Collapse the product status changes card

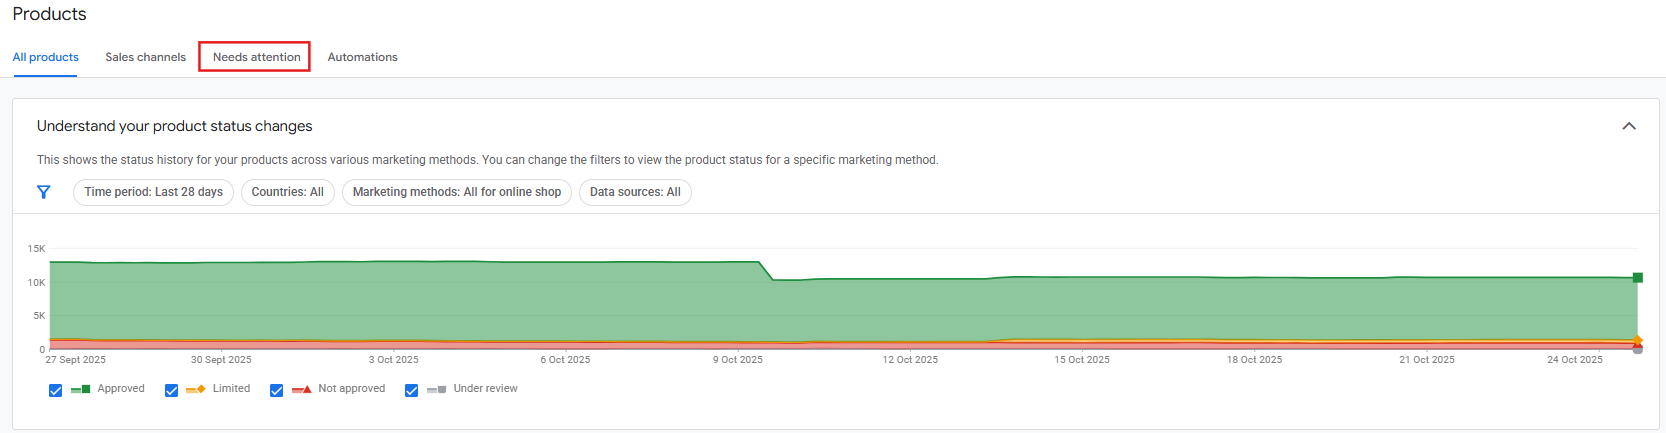[1629, 126]
